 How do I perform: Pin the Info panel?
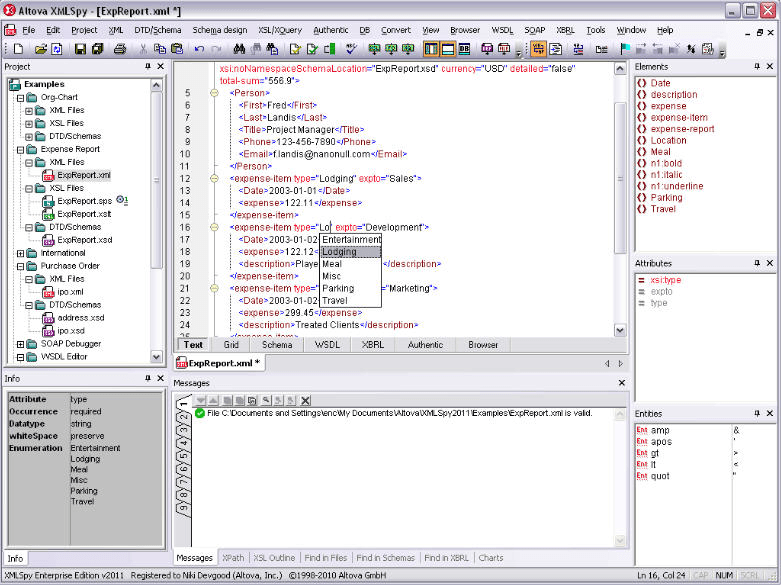[148, 378]
